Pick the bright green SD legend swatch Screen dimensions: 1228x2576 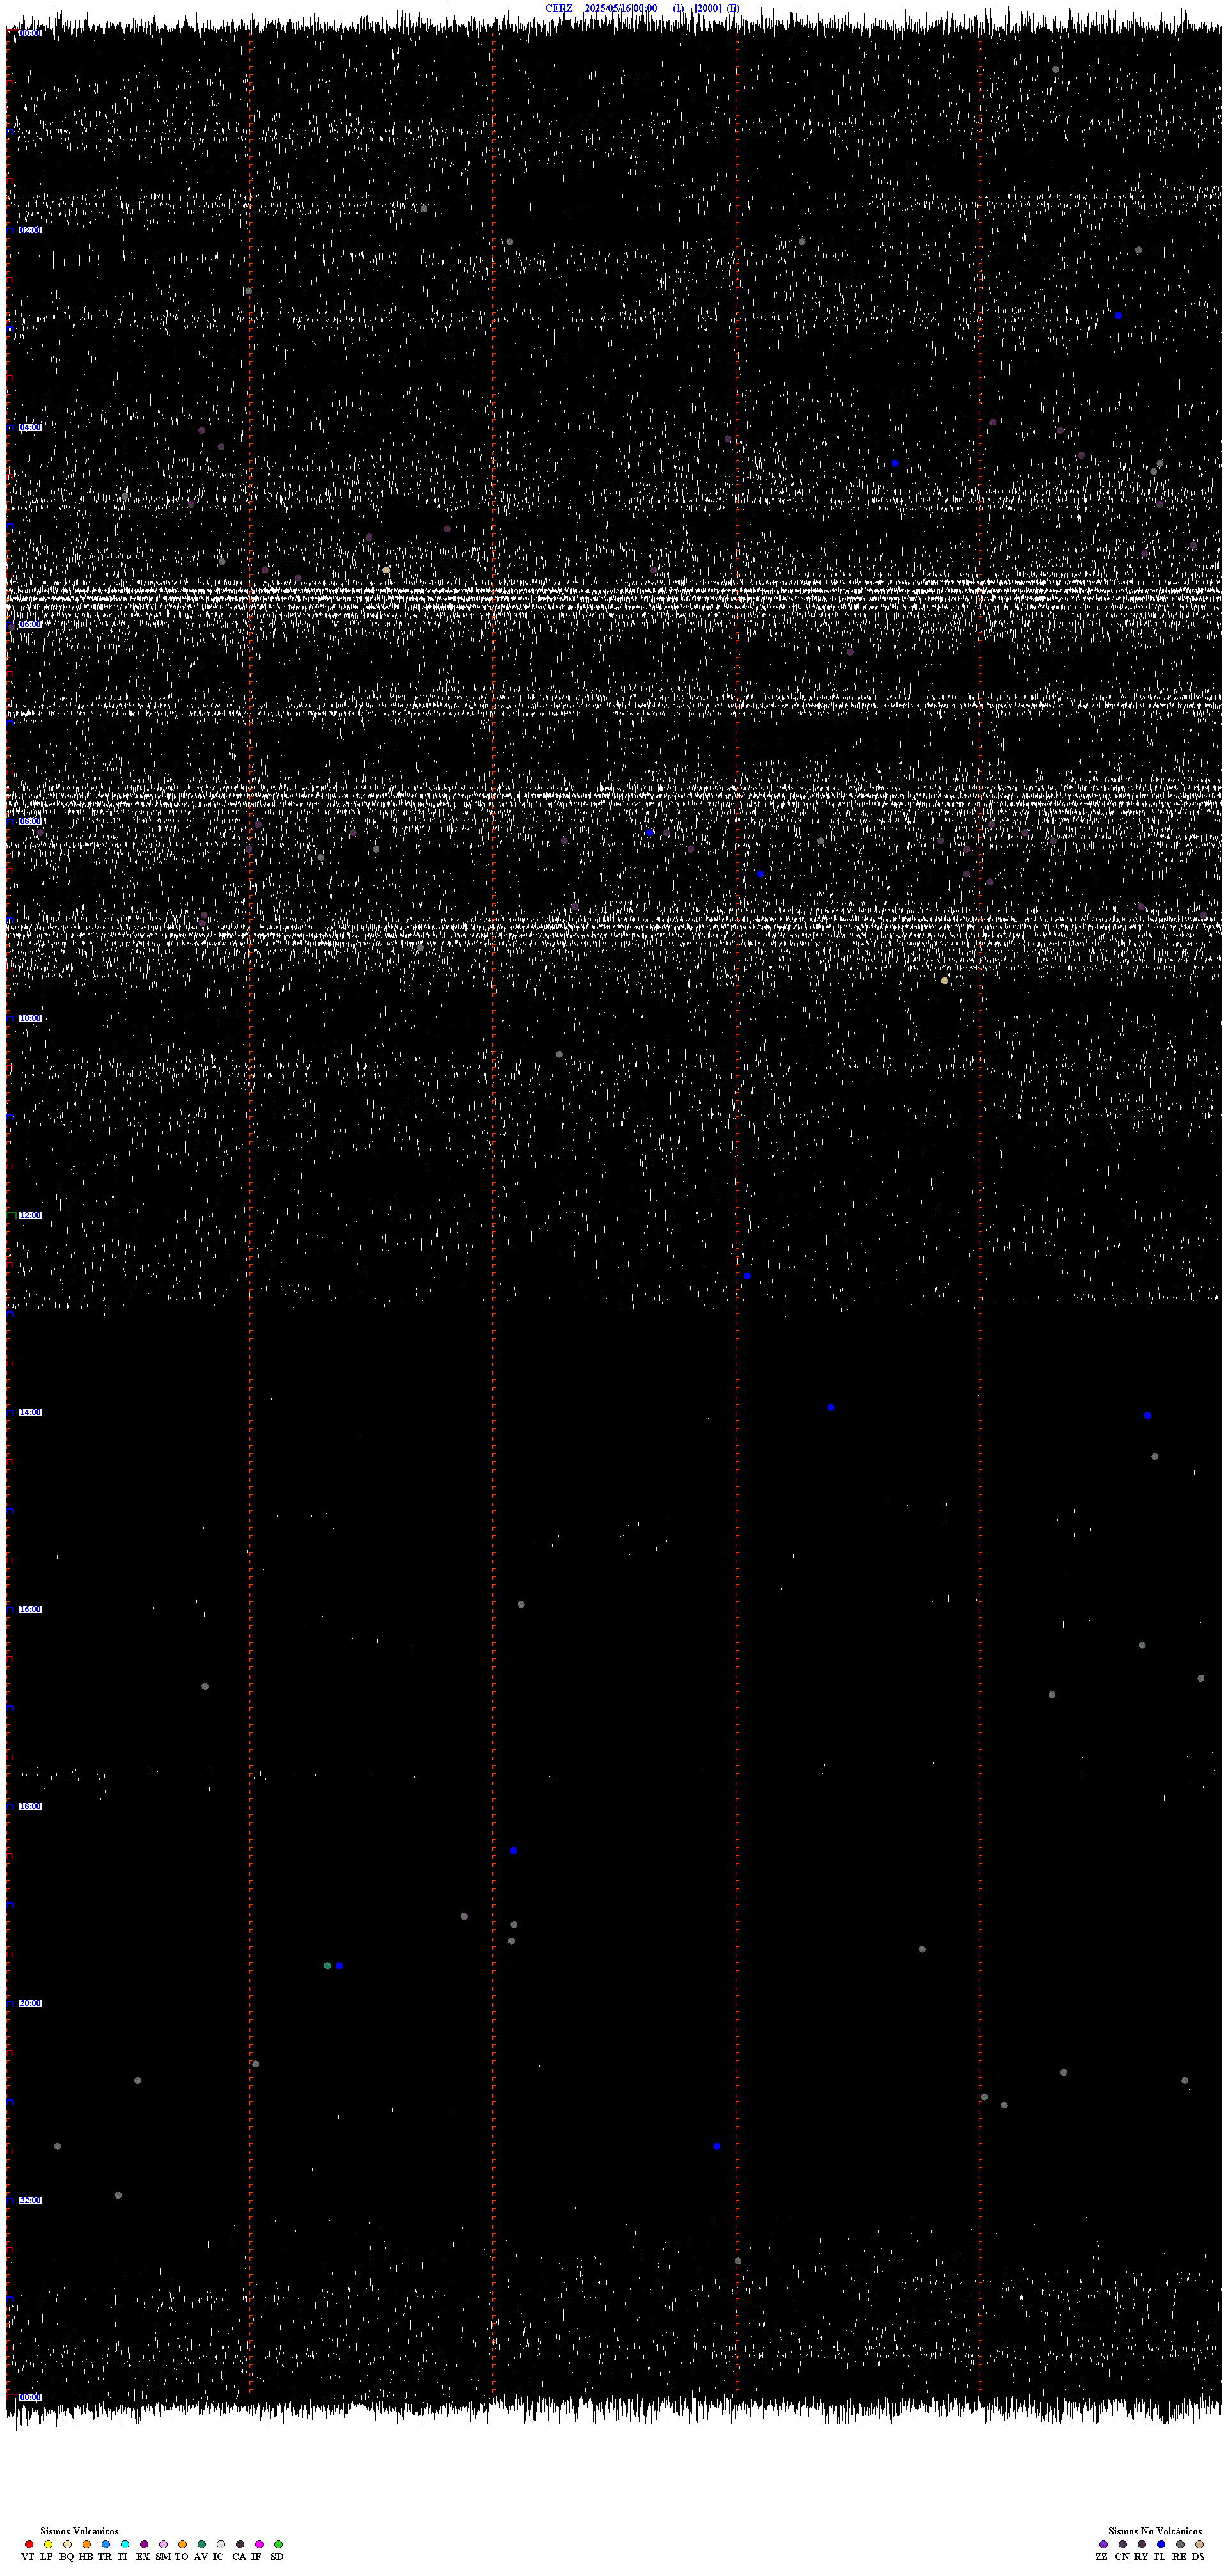click(x=278, y=2544)
